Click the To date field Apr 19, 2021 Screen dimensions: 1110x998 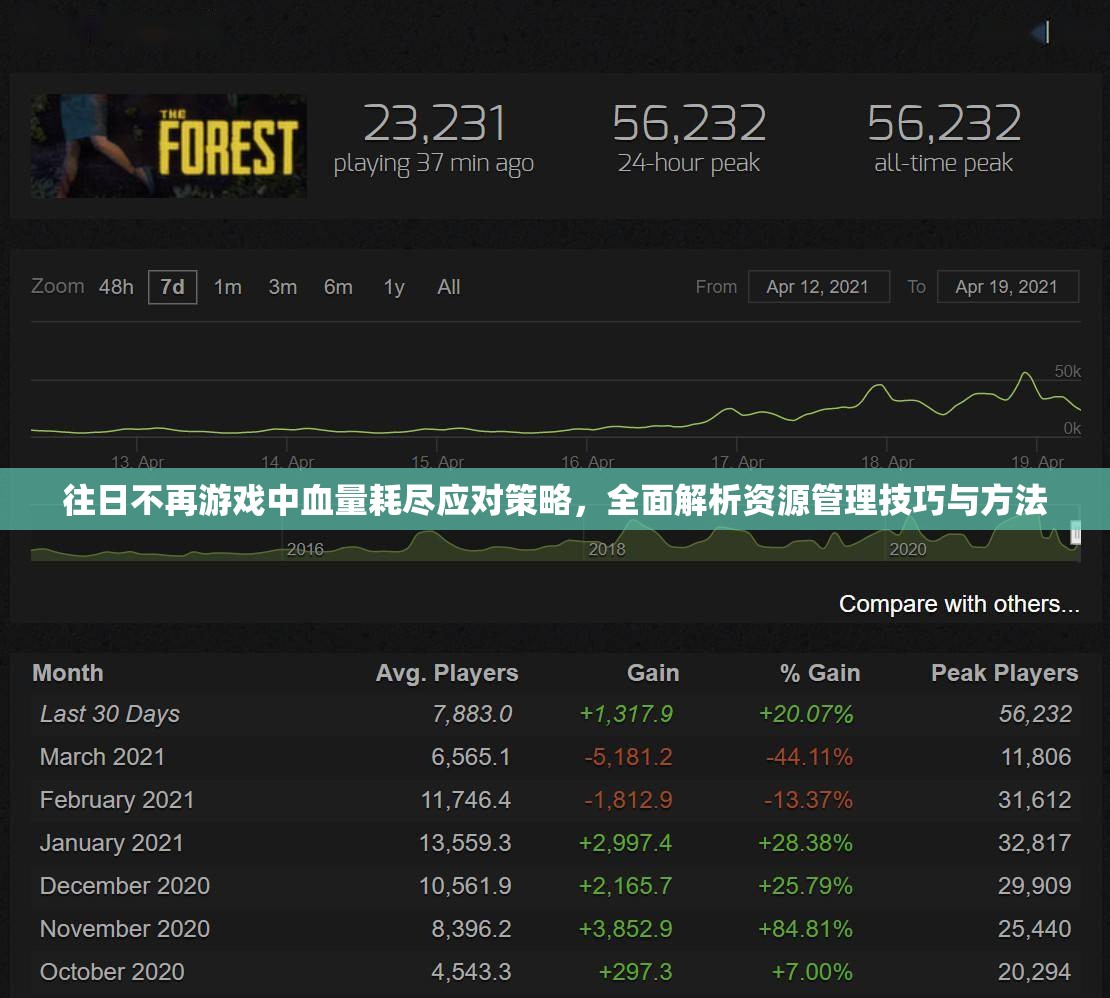[x=1007, y=287]
